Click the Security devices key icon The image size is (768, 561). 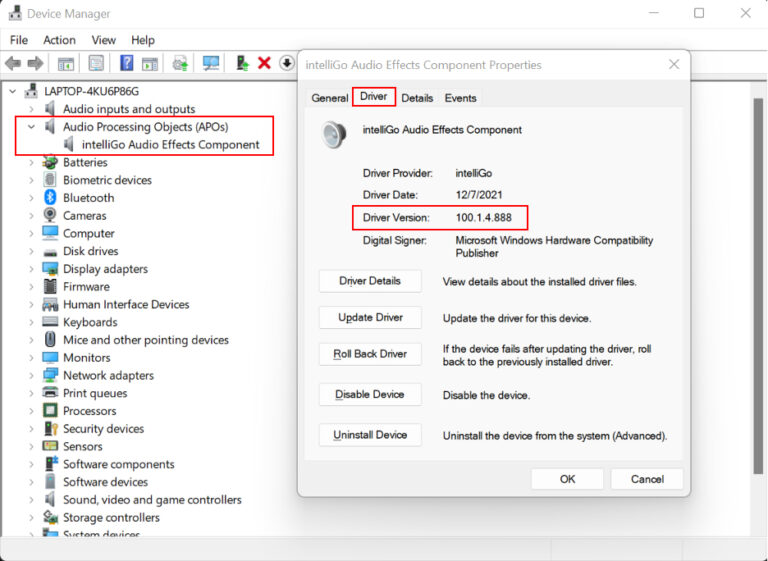coord(50,428)
